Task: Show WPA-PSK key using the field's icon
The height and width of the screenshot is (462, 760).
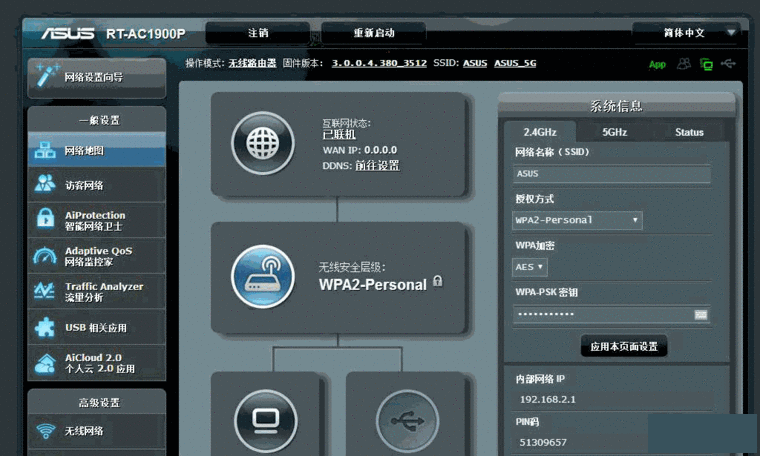Action: [x=701, y=315]
